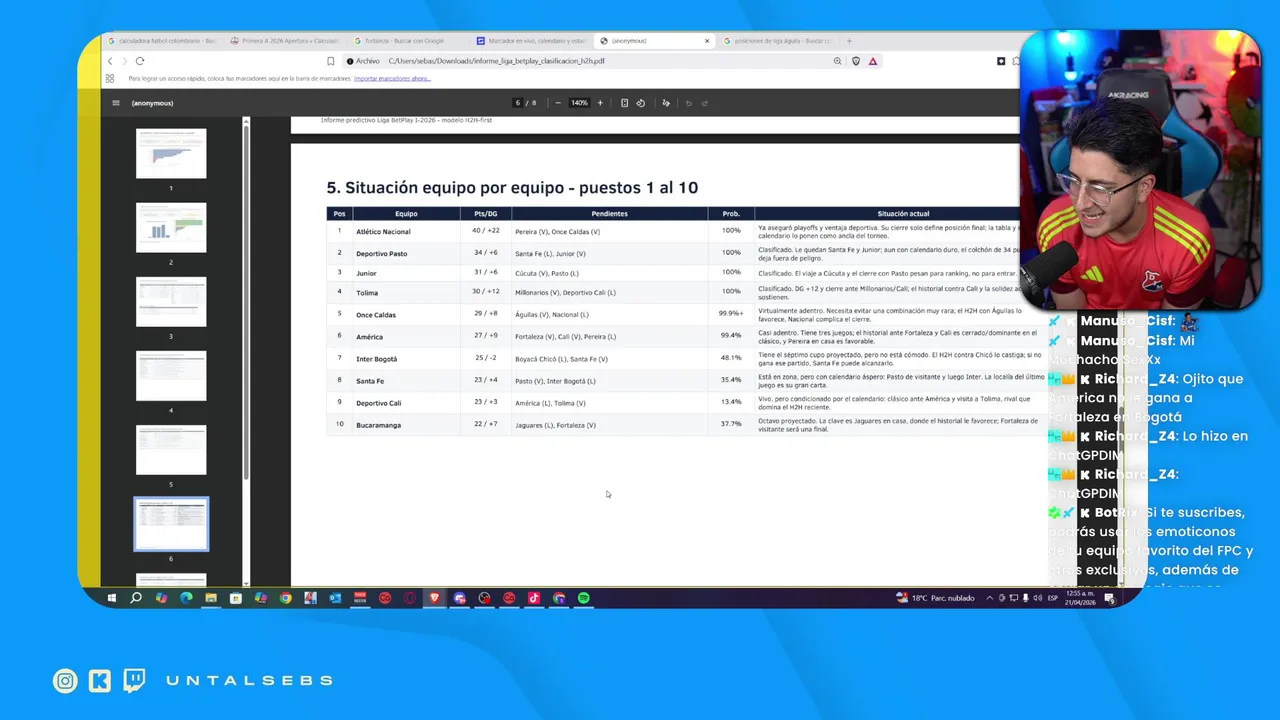The image size is (1280, 720).
Task: Rotate the PDF with the rotate icon
Action: (640, 103)
